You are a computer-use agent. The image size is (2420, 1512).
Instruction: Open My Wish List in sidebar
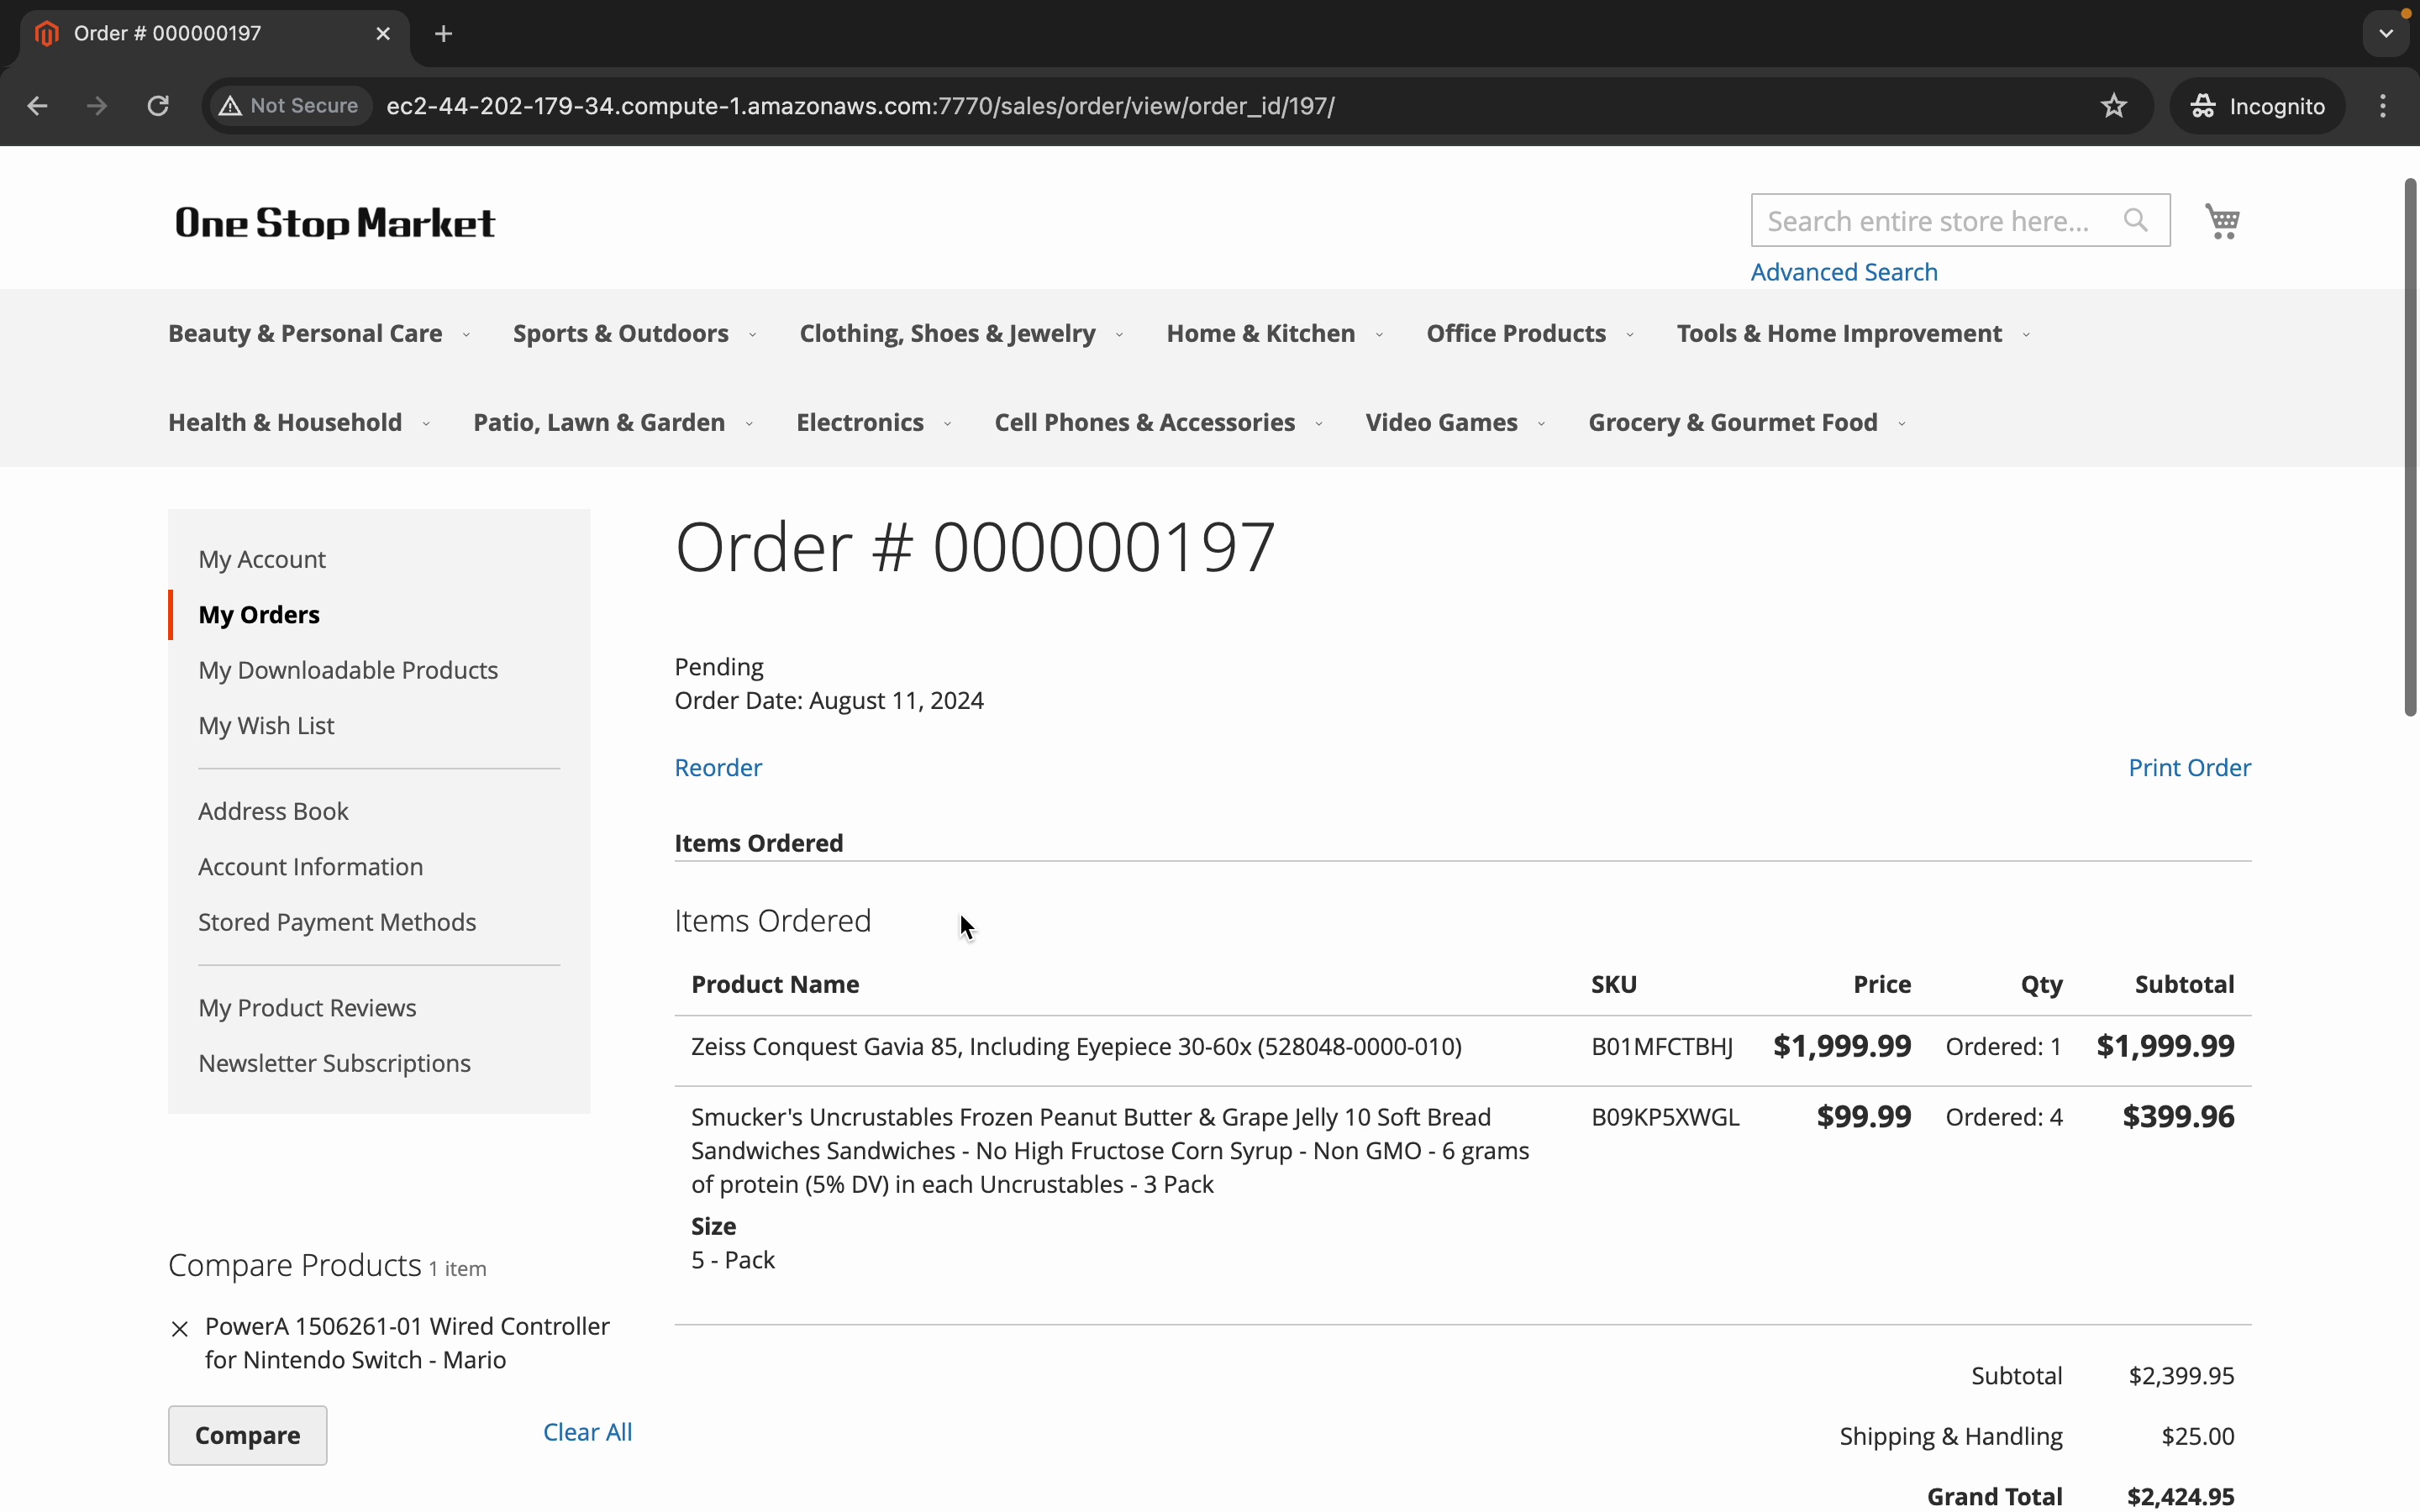(x=266, y=726)
